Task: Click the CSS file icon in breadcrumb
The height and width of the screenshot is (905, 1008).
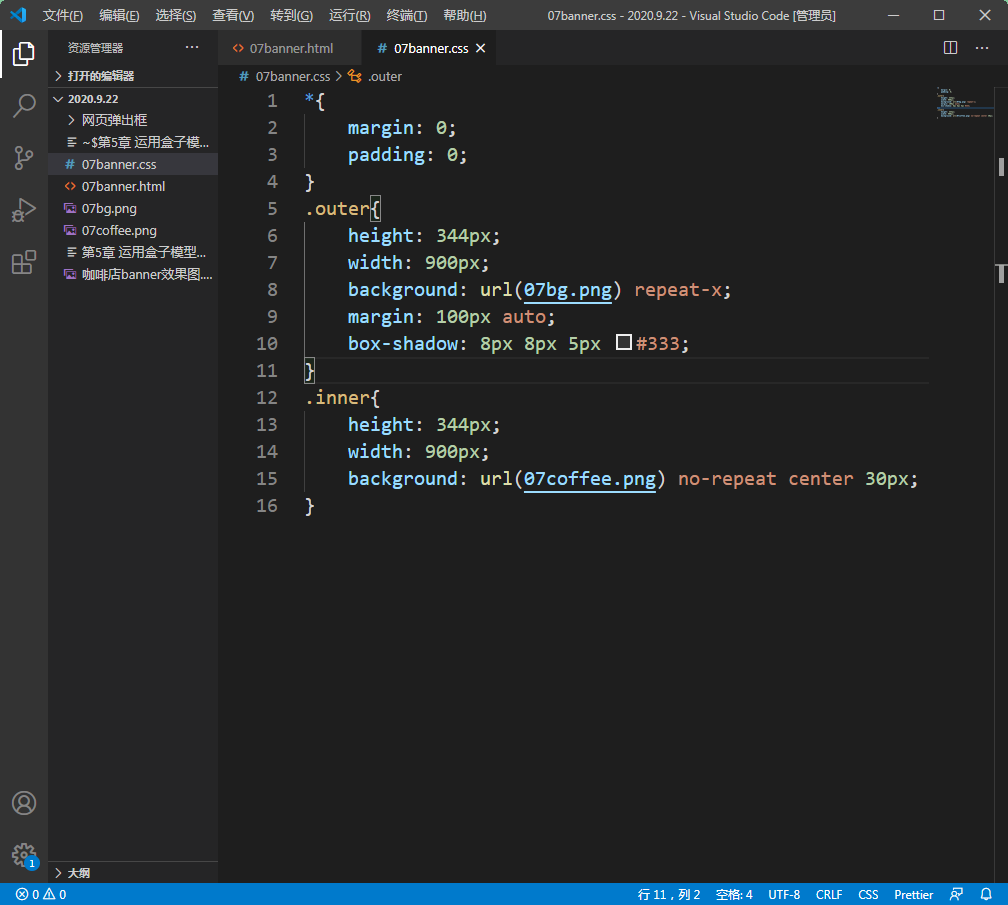Action: pos(244,76)
